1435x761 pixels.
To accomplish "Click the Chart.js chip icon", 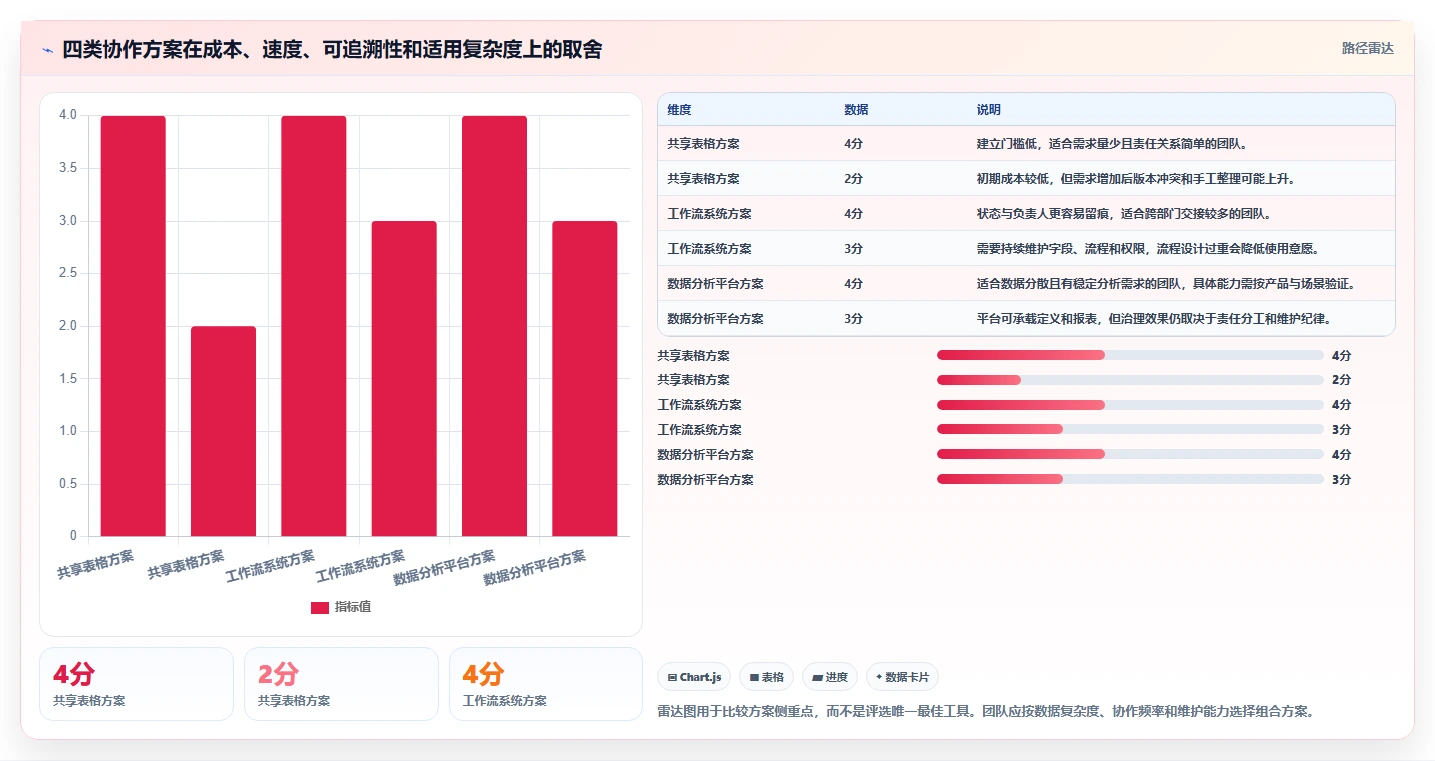I will (x=673, y=677).
